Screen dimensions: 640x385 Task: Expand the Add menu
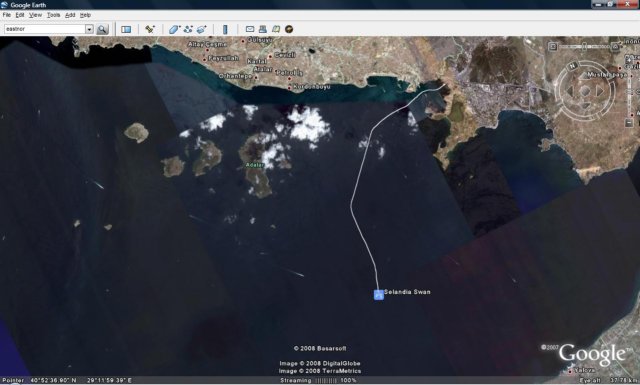click(x=70, y=15)
